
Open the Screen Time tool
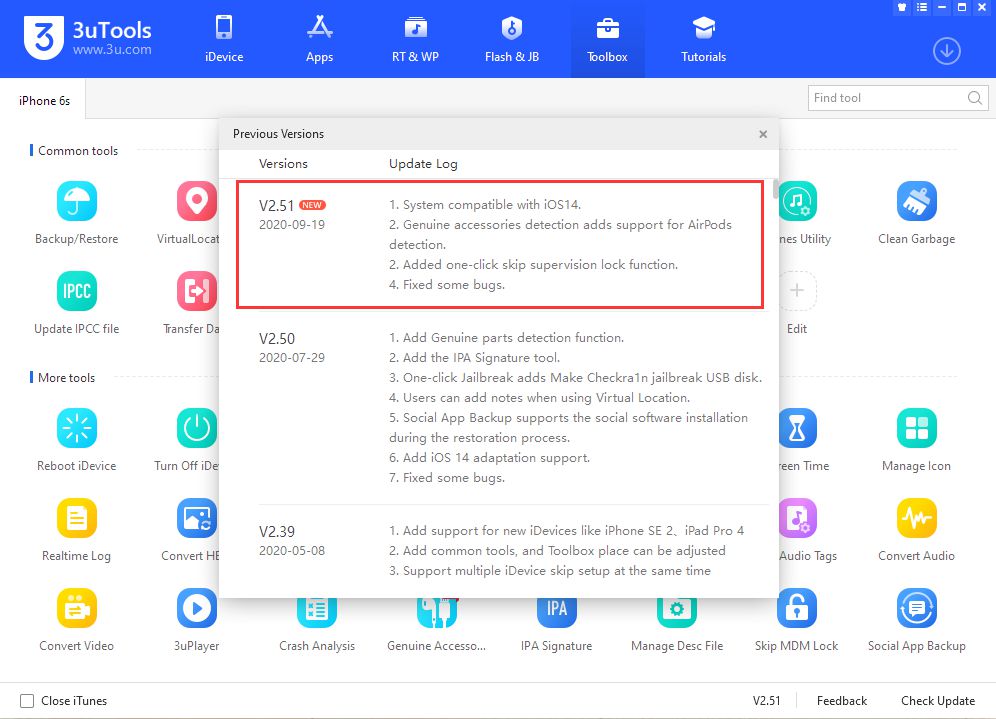click(798, 428)
